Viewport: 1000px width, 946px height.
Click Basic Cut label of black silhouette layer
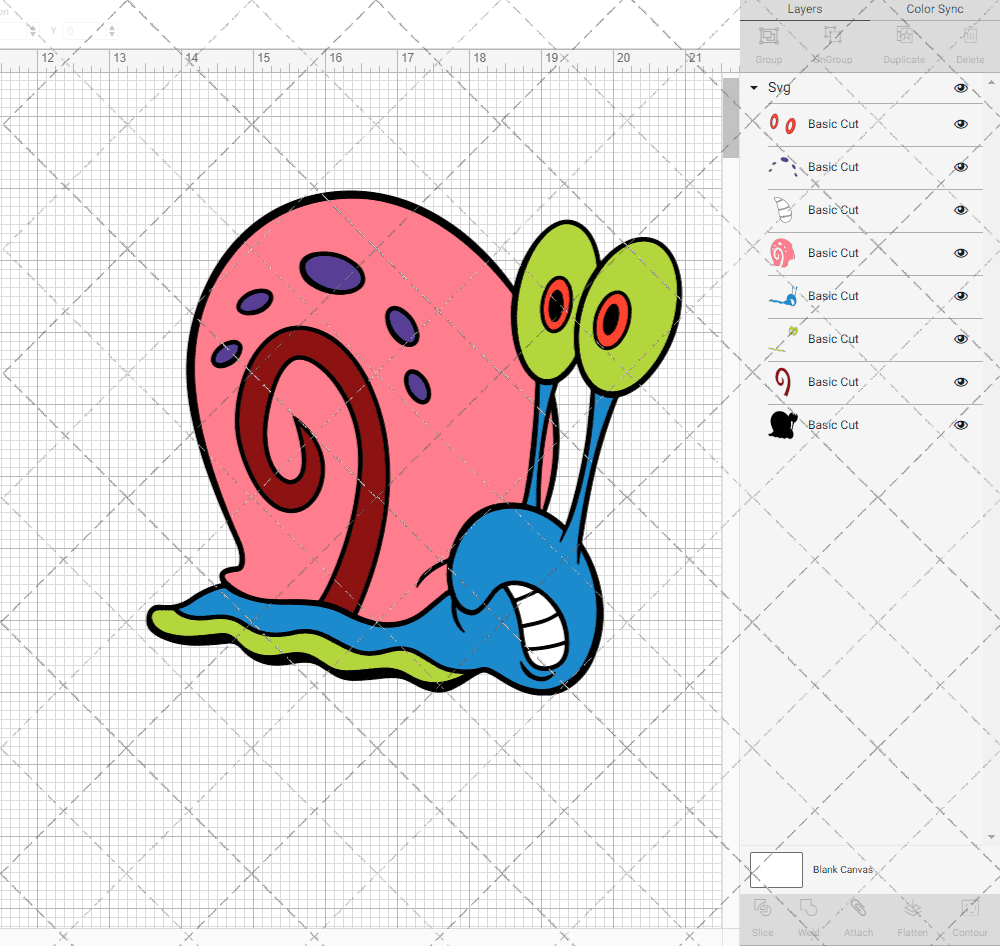(833, 425)
